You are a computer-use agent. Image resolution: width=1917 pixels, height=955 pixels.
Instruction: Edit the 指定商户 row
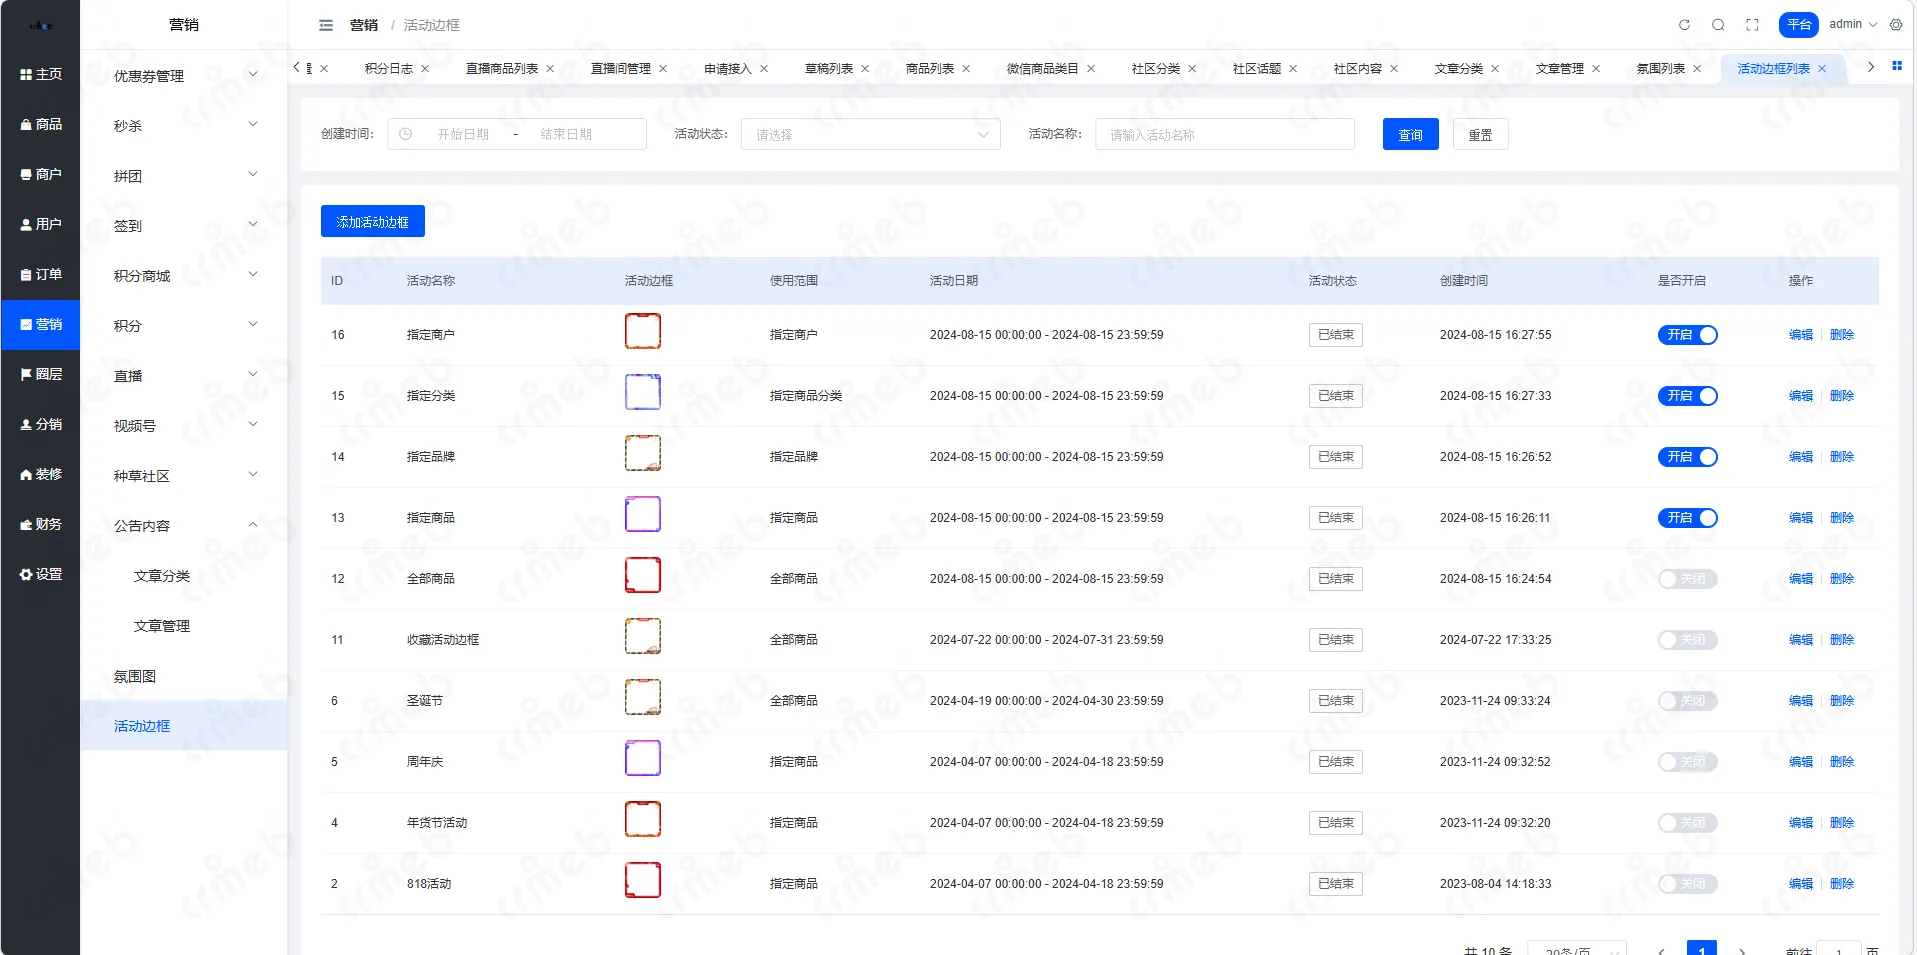tap(1800, 335)
